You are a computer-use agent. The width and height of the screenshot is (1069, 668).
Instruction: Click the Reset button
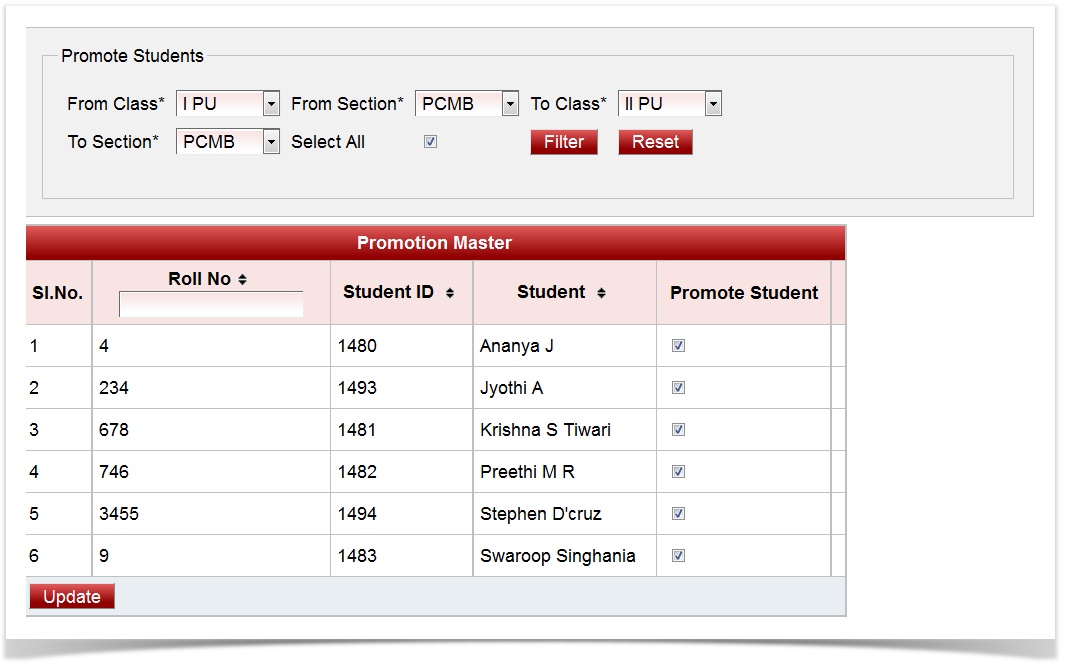click(655, 142)
